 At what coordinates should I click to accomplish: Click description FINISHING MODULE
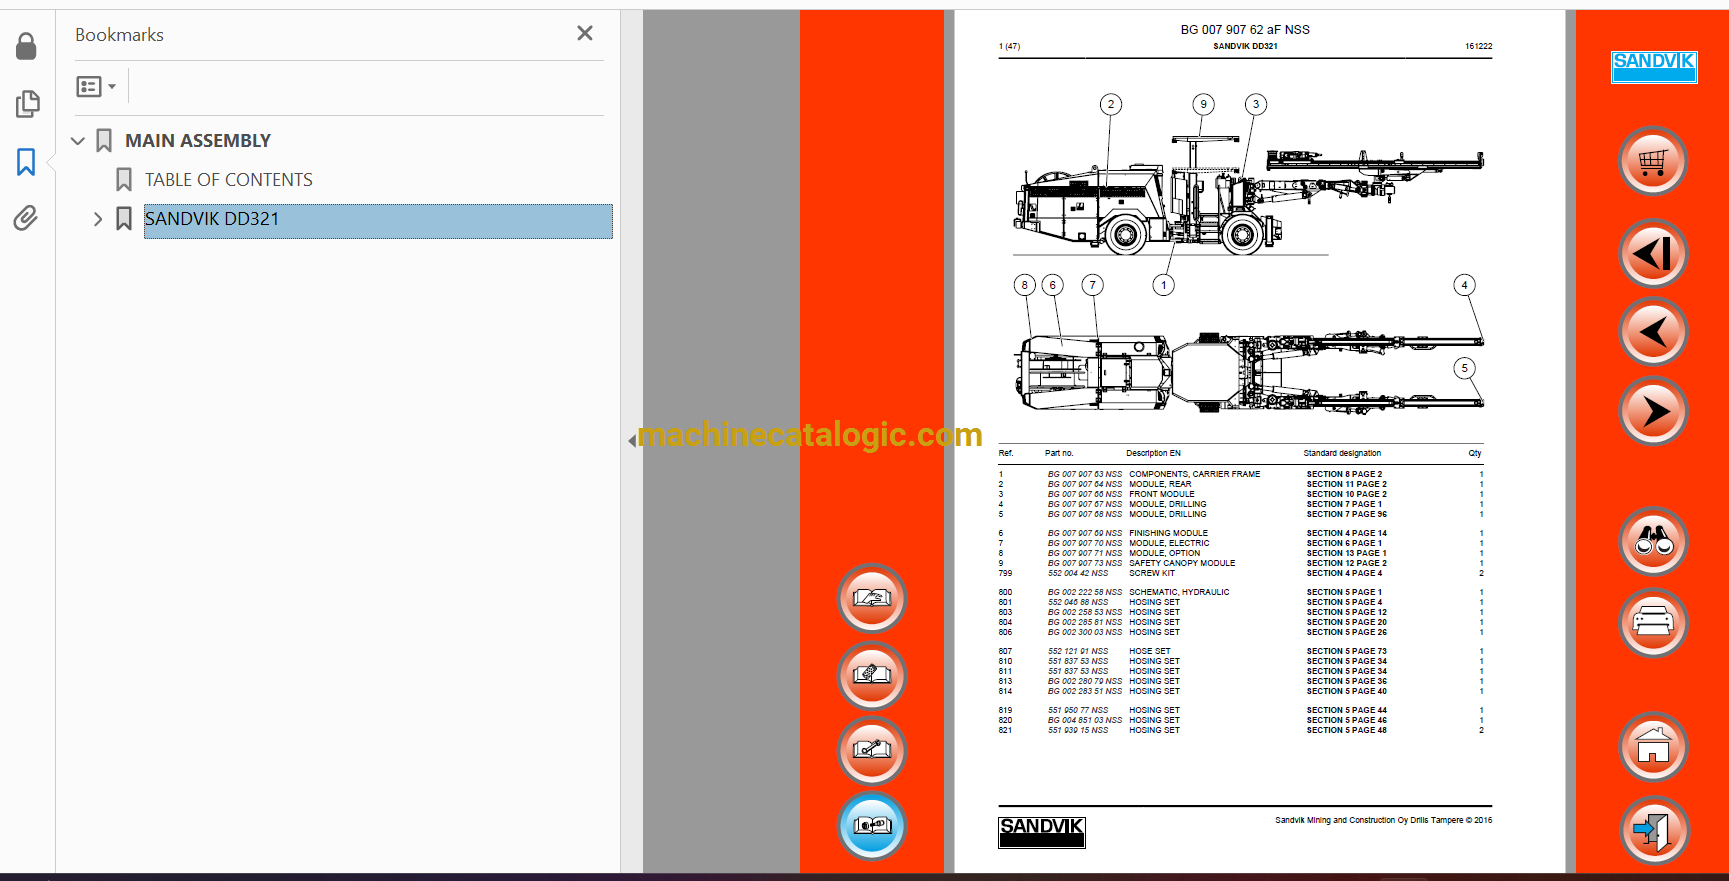[1169, 533]
